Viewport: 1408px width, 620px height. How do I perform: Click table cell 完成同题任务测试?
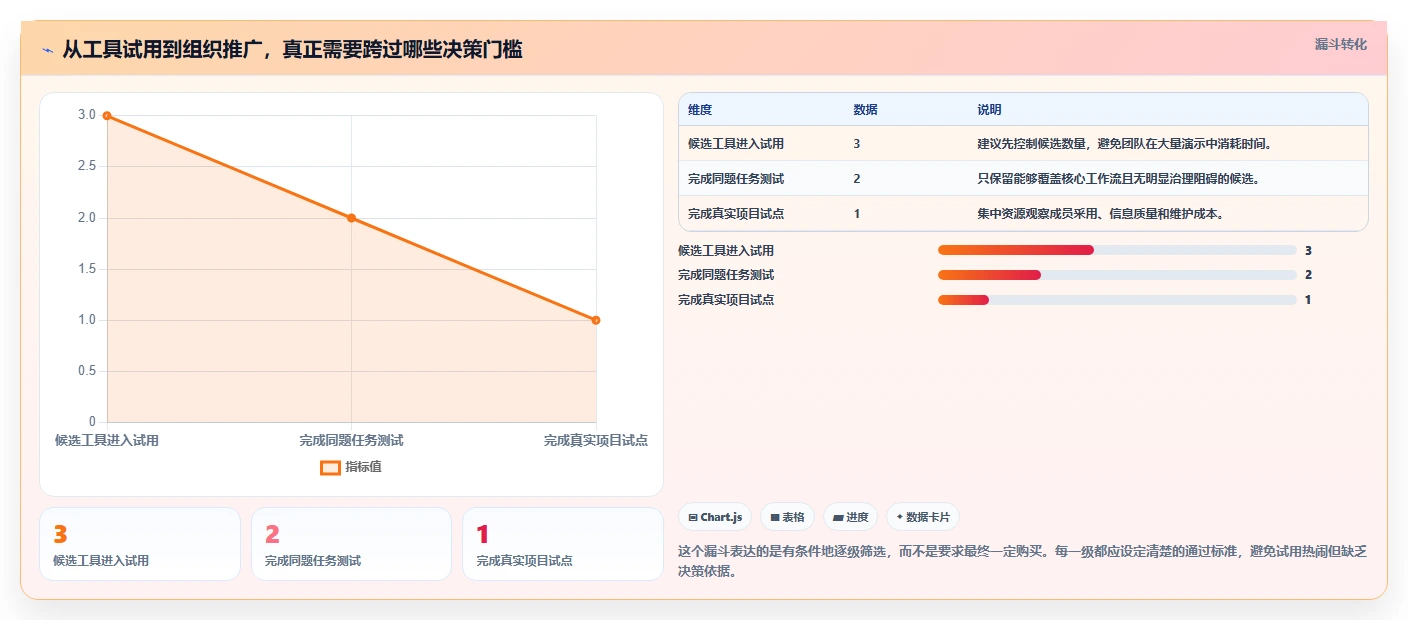(x=736, y=179)
